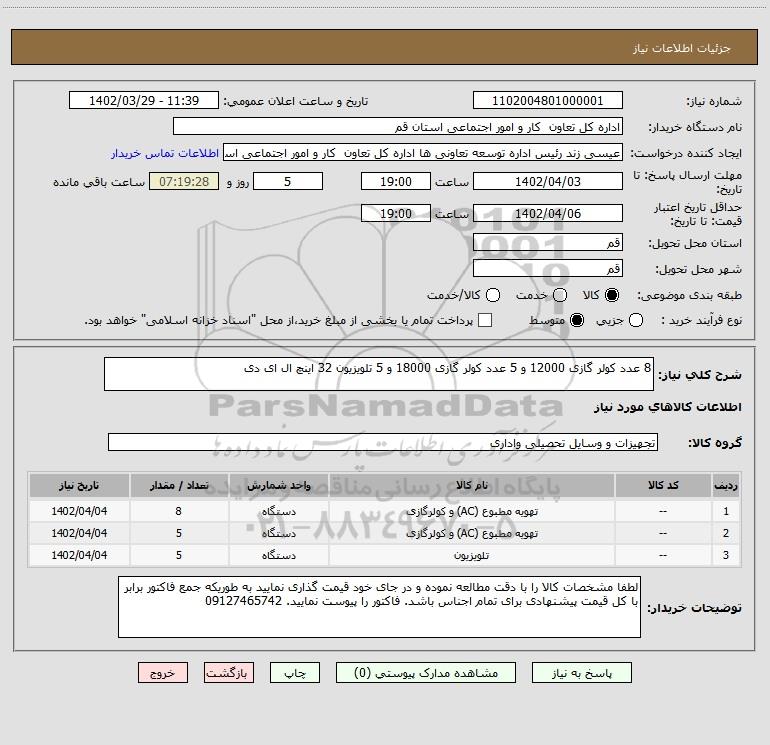Click the پاسخ به نیاز button
Screen dimensions: 770x745
(581, 673)
